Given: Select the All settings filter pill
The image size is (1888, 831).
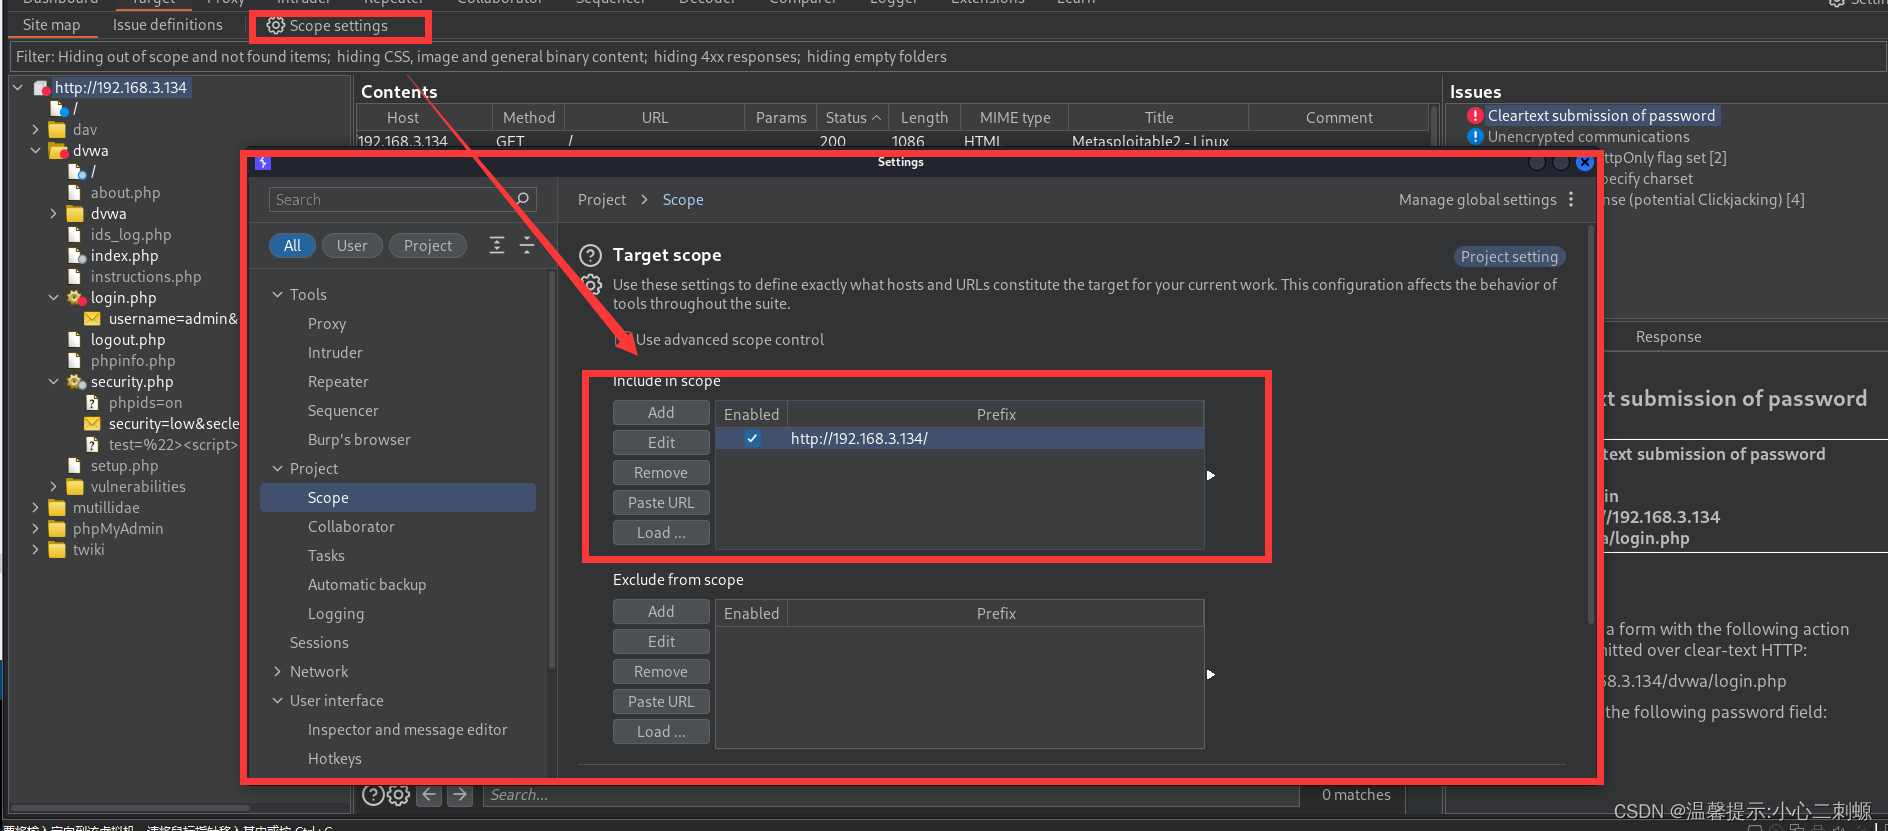Looking at the screenshot, I should tap(292, 245).
